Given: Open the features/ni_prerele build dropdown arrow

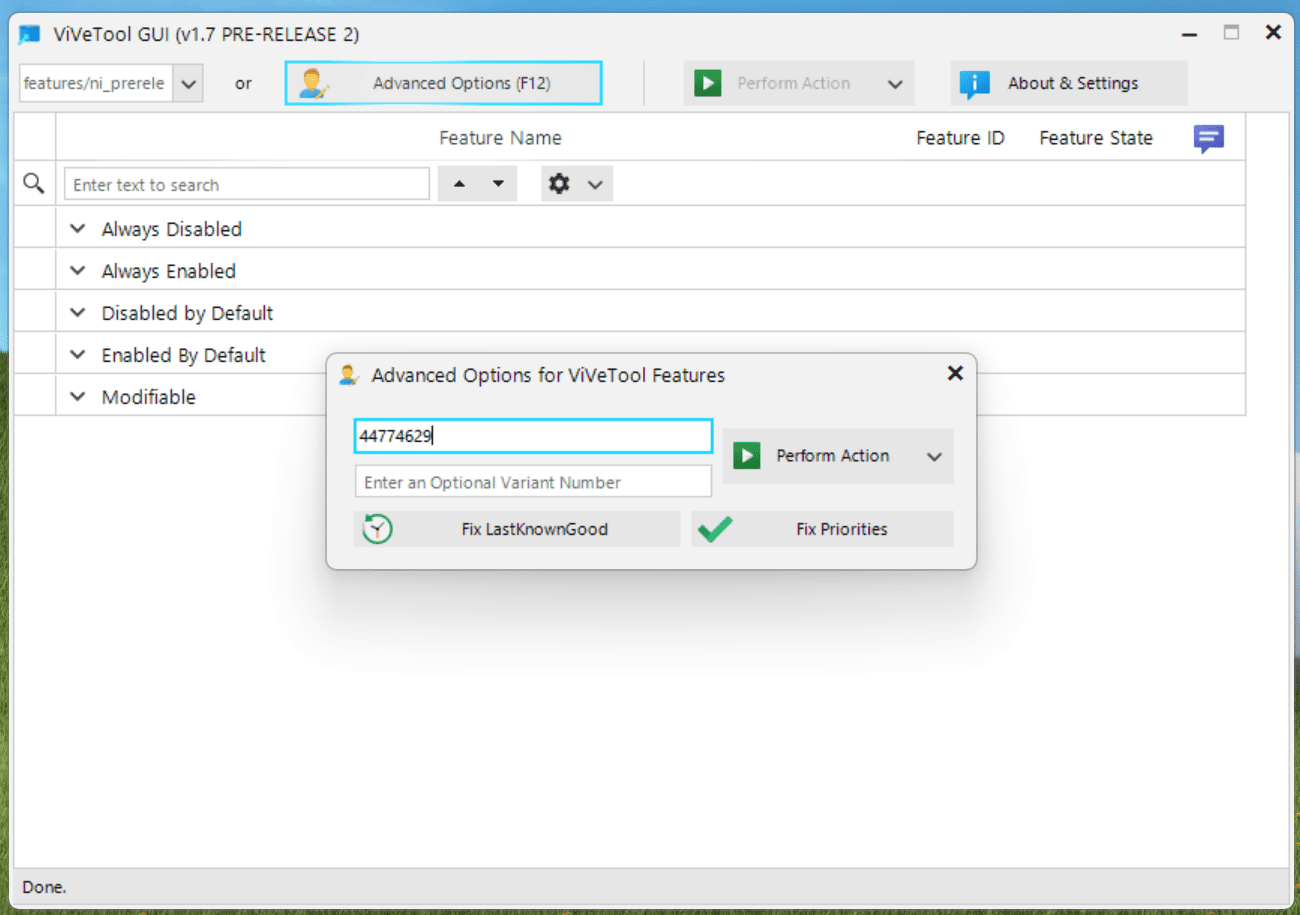Looking at the screenshot, I should tap(188, 83).
